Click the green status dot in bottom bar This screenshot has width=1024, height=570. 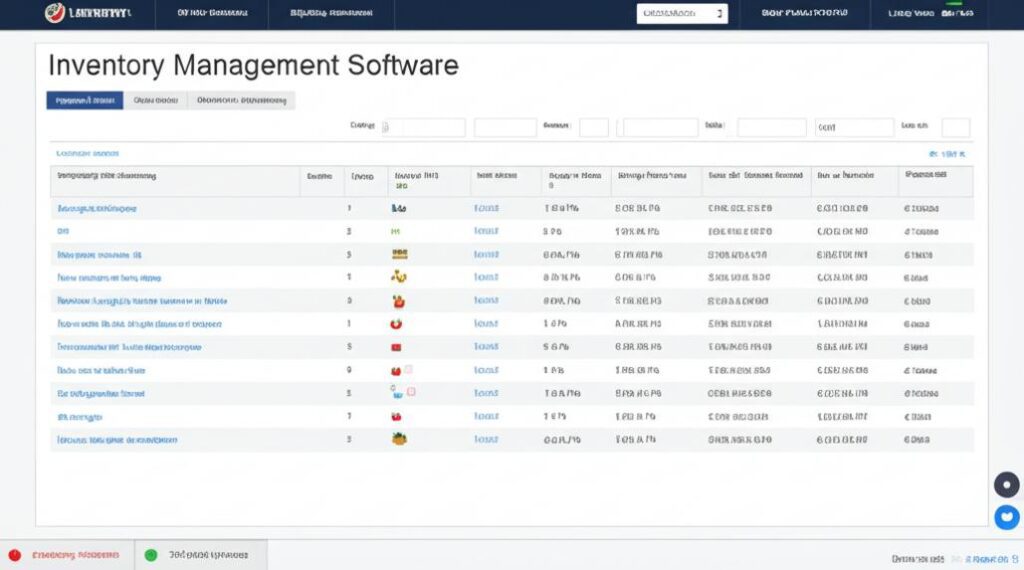tap(151, 555)
